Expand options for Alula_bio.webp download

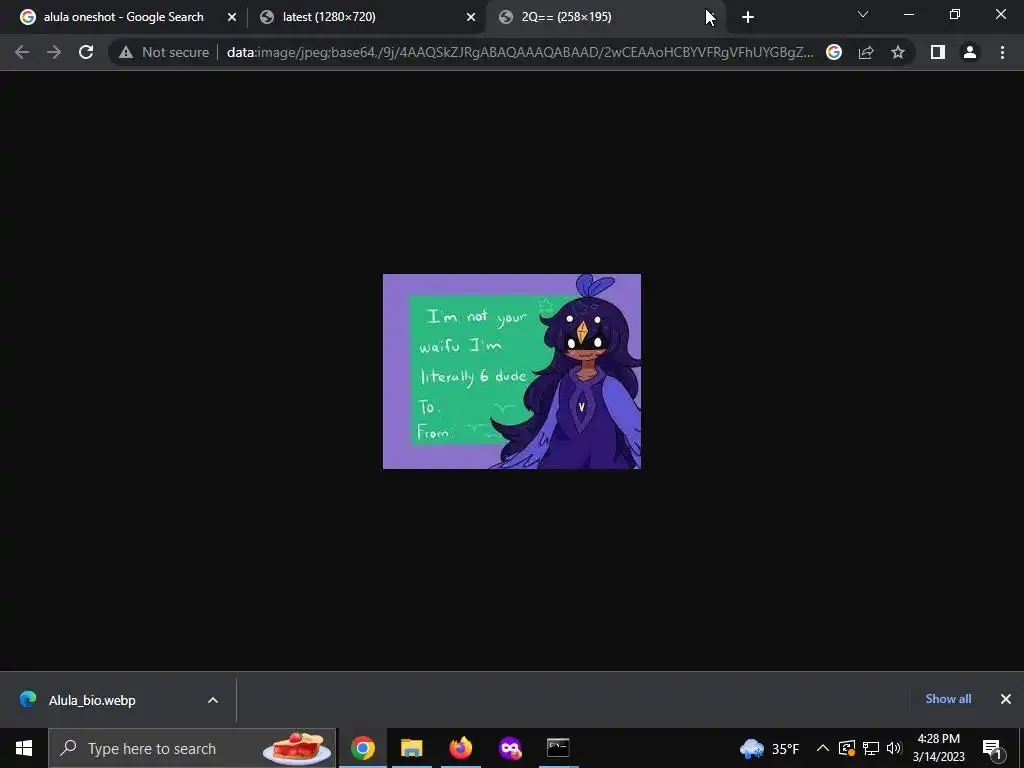(x=213, y=700)
